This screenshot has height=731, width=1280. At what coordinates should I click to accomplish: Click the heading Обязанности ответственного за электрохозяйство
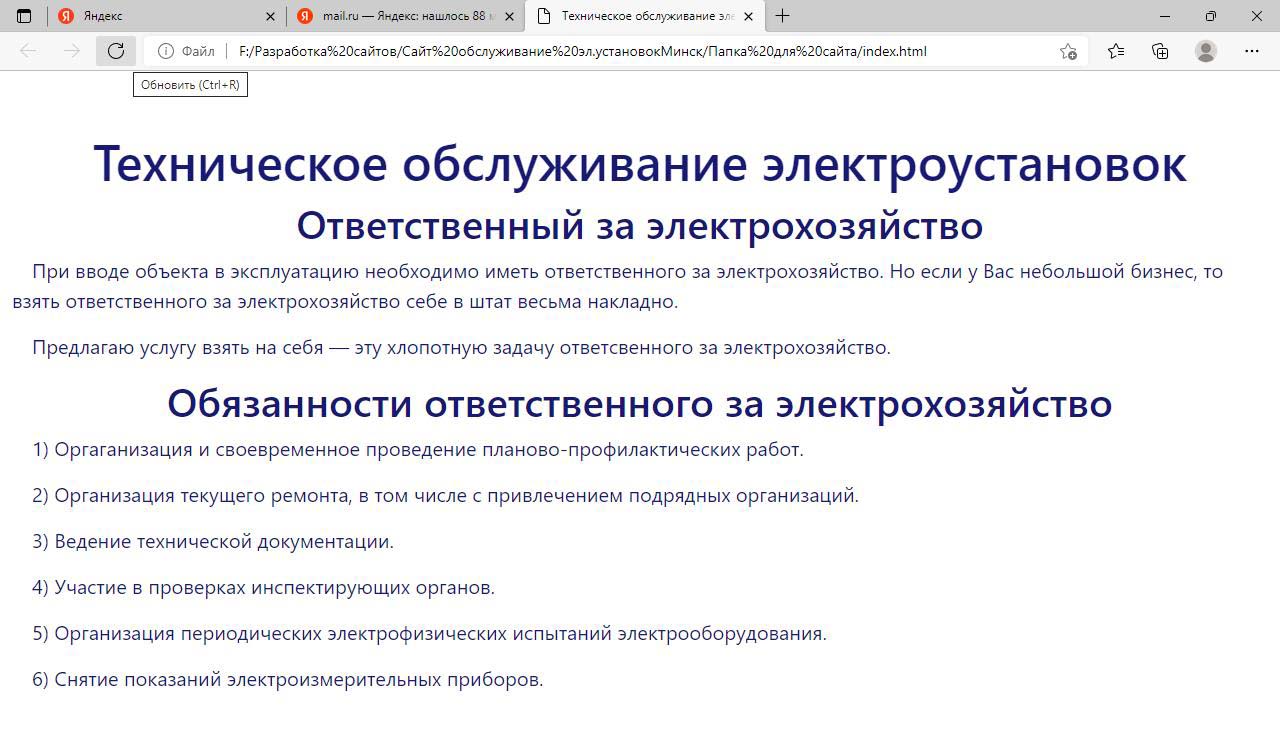pos(639,403)
